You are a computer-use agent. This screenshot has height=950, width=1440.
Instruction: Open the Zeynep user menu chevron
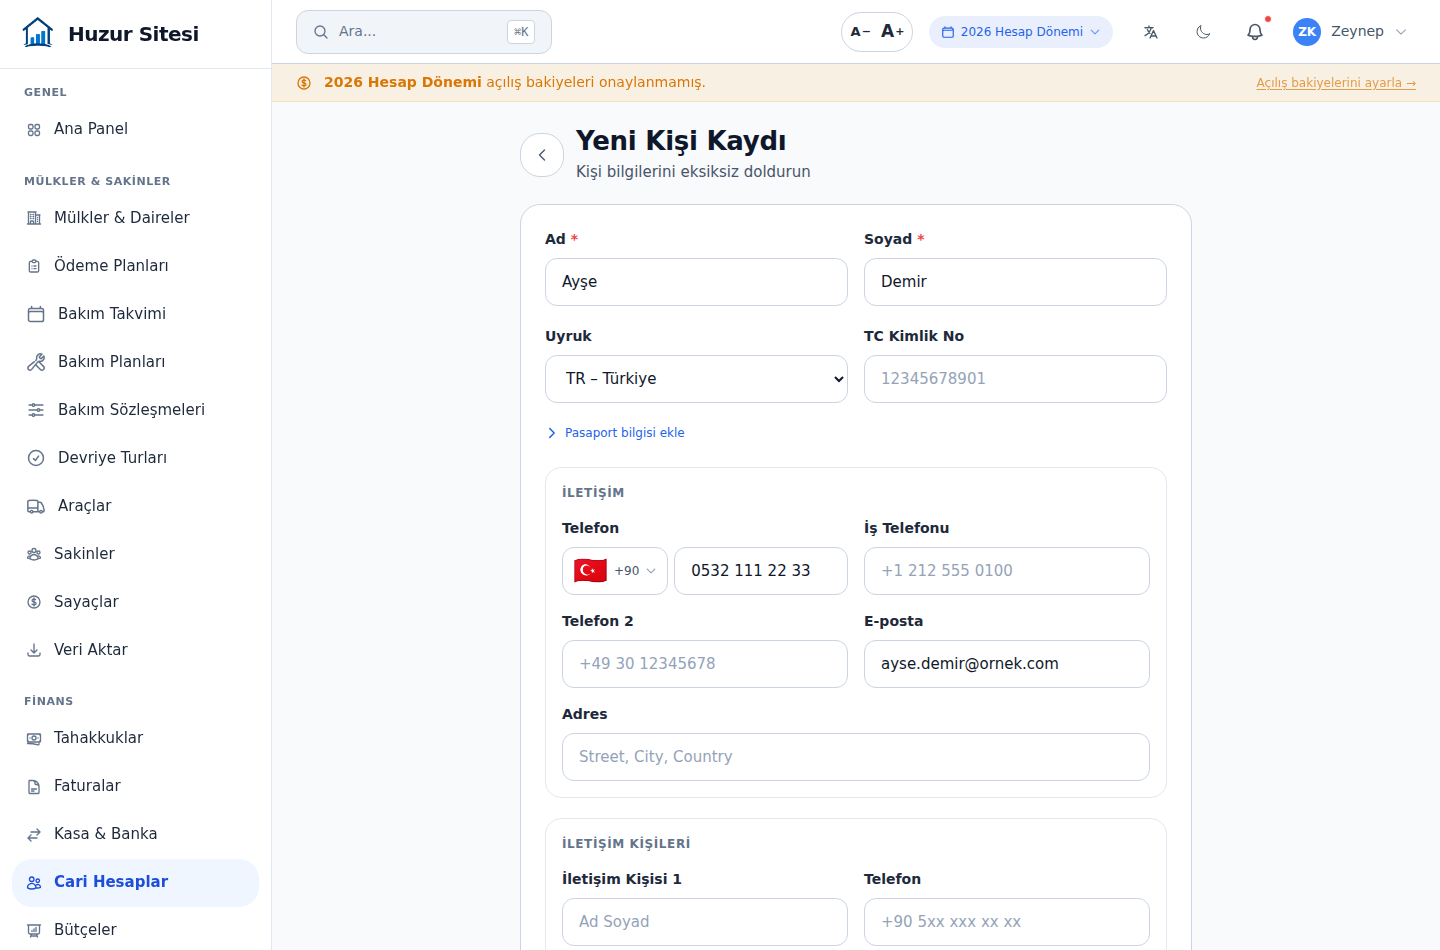1401,32
